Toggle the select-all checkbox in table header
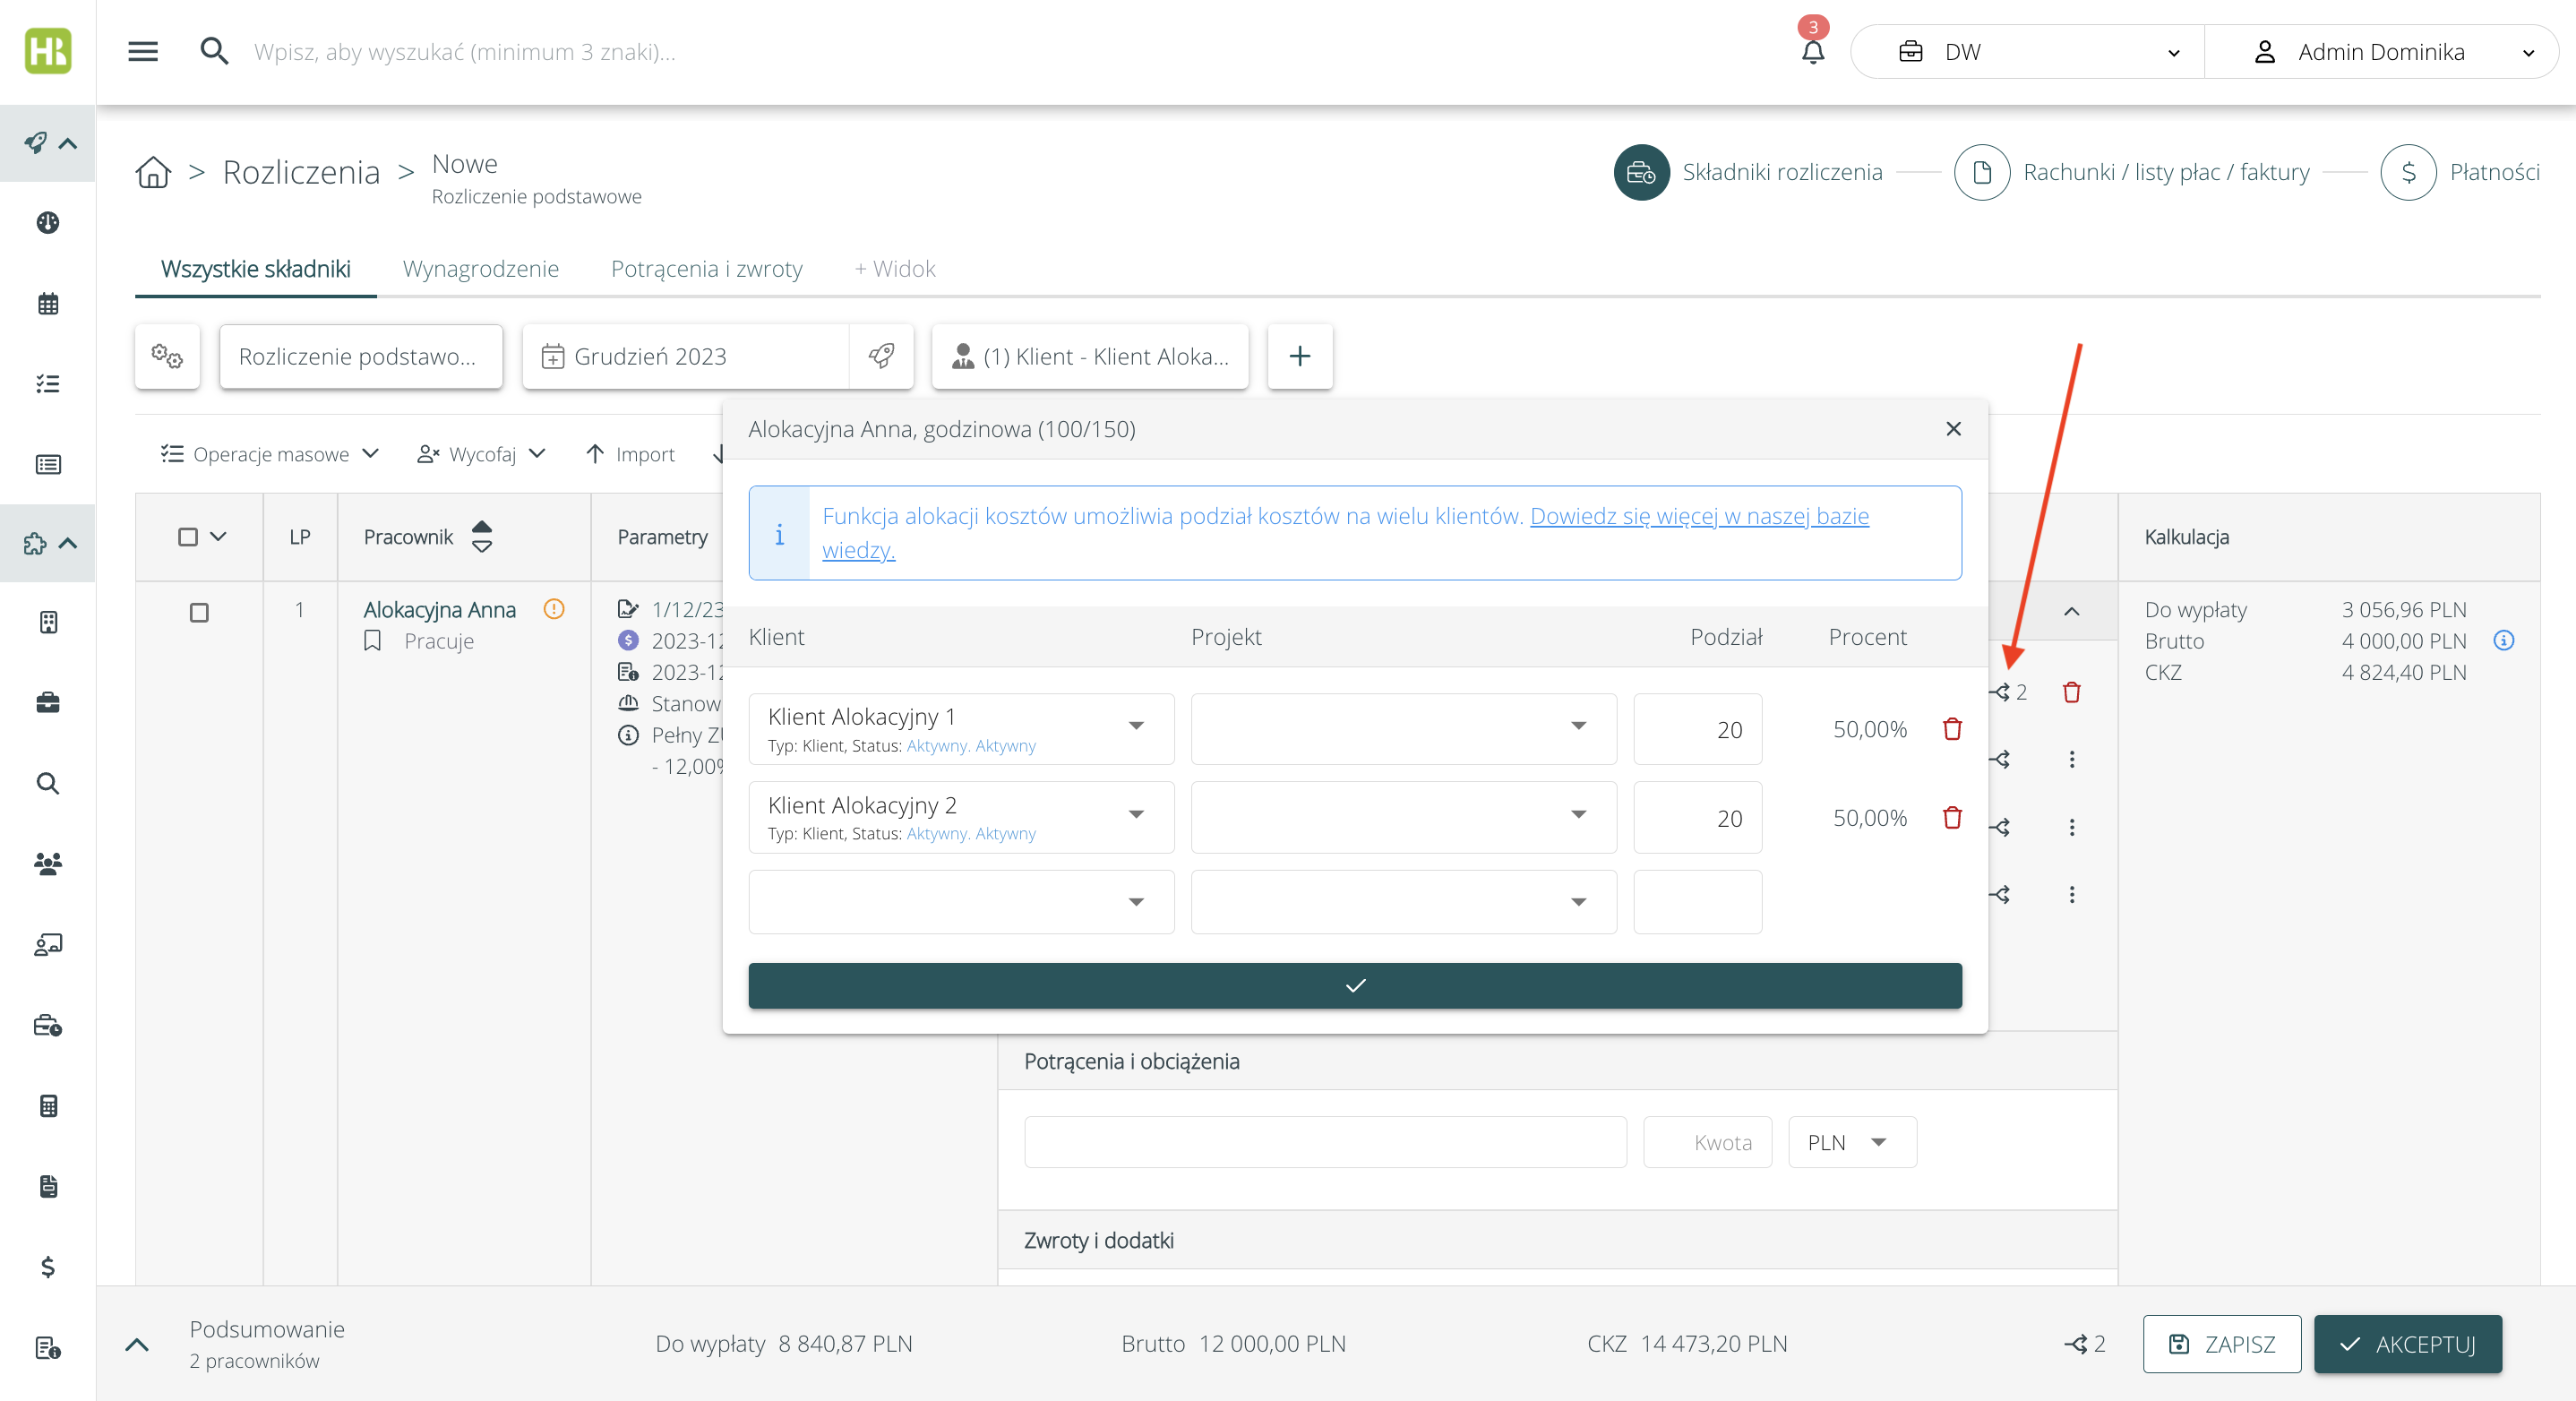The image size is (2576, 1401). coord(188,537)
